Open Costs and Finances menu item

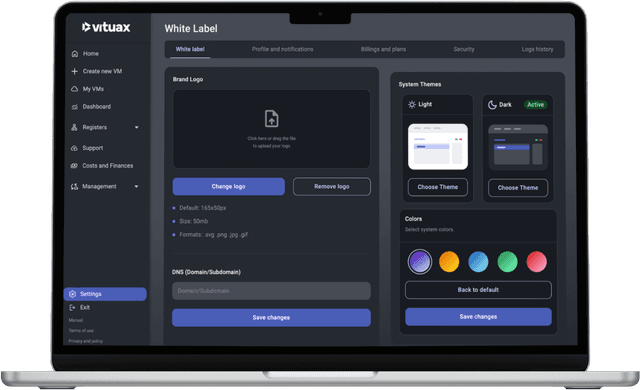coord(107,166)
